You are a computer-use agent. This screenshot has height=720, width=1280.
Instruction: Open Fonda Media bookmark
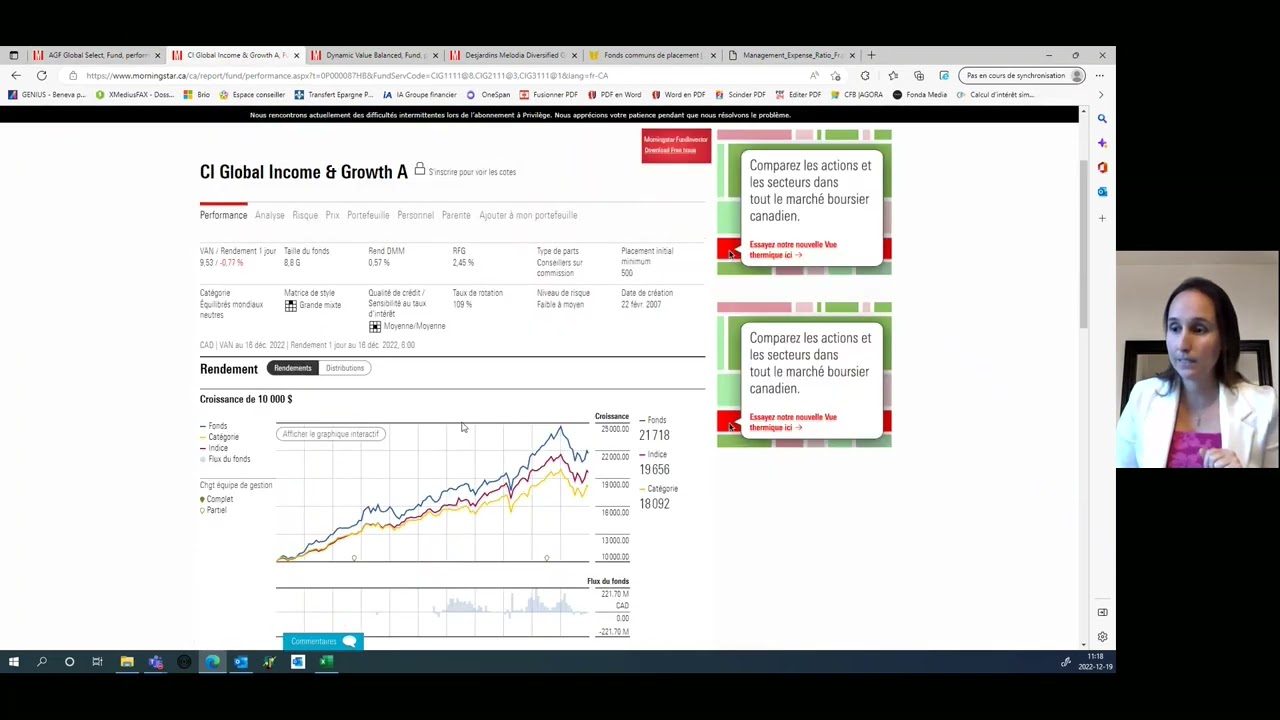pos(920,95)
